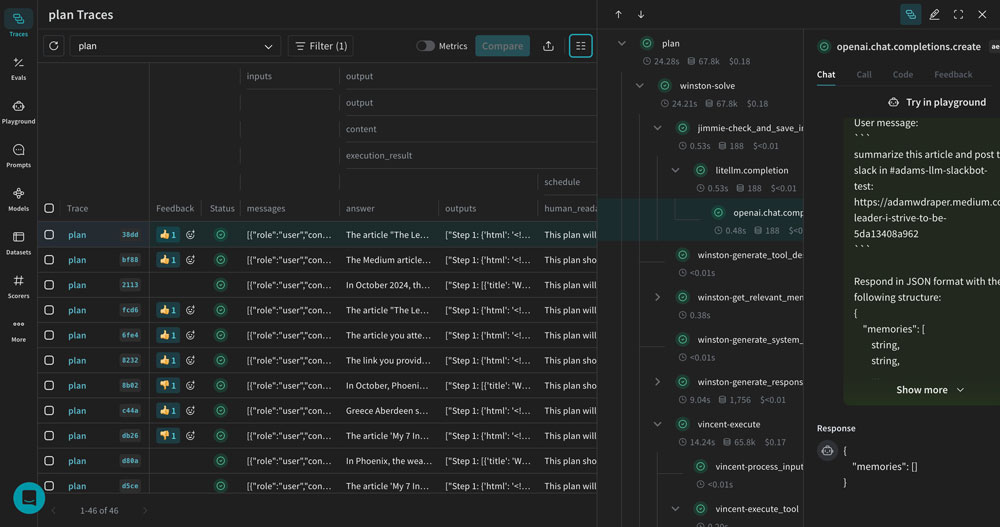Select the vincent-execute trace node
The image size is (1000, 527).
tap(728, 424)
